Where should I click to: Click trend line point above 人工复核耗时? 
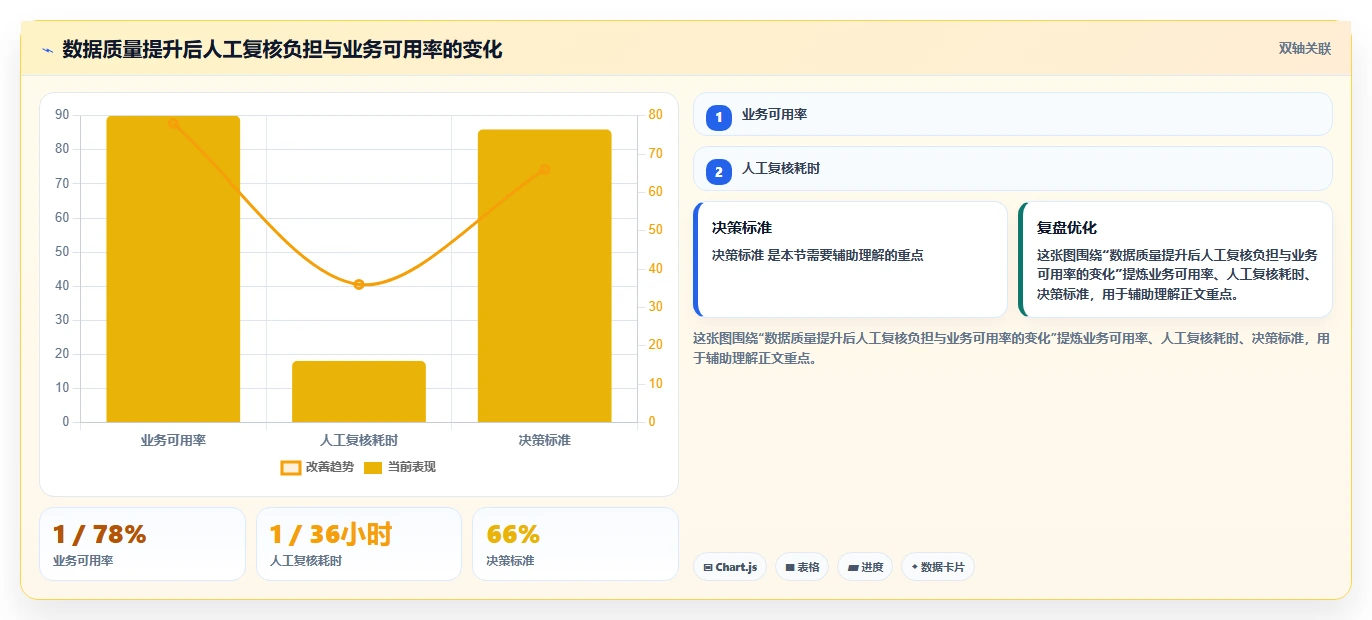point(359,284)
